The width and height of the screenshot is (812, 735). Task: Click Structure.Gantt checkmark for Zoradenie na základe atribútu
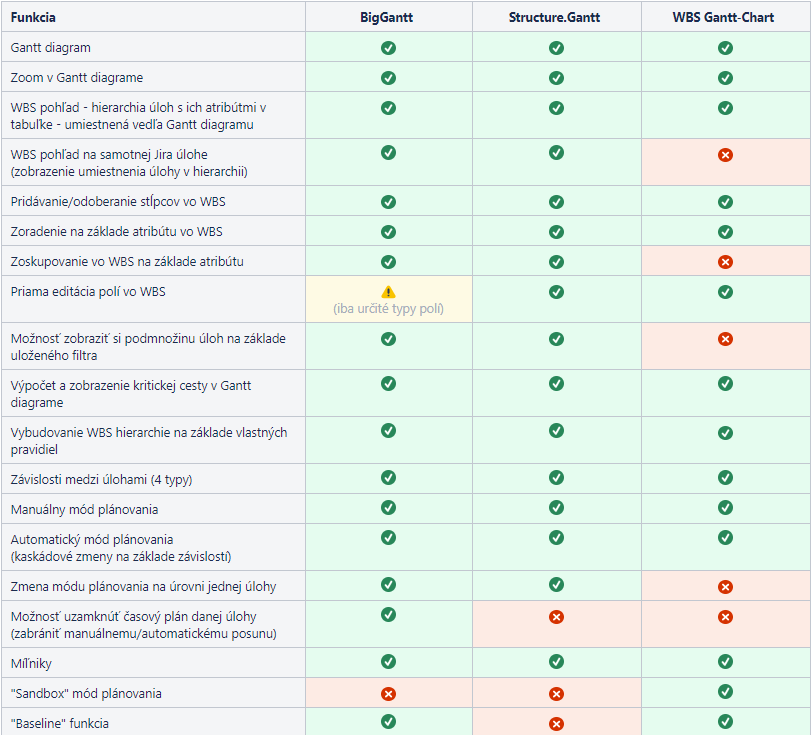(557, 232)
